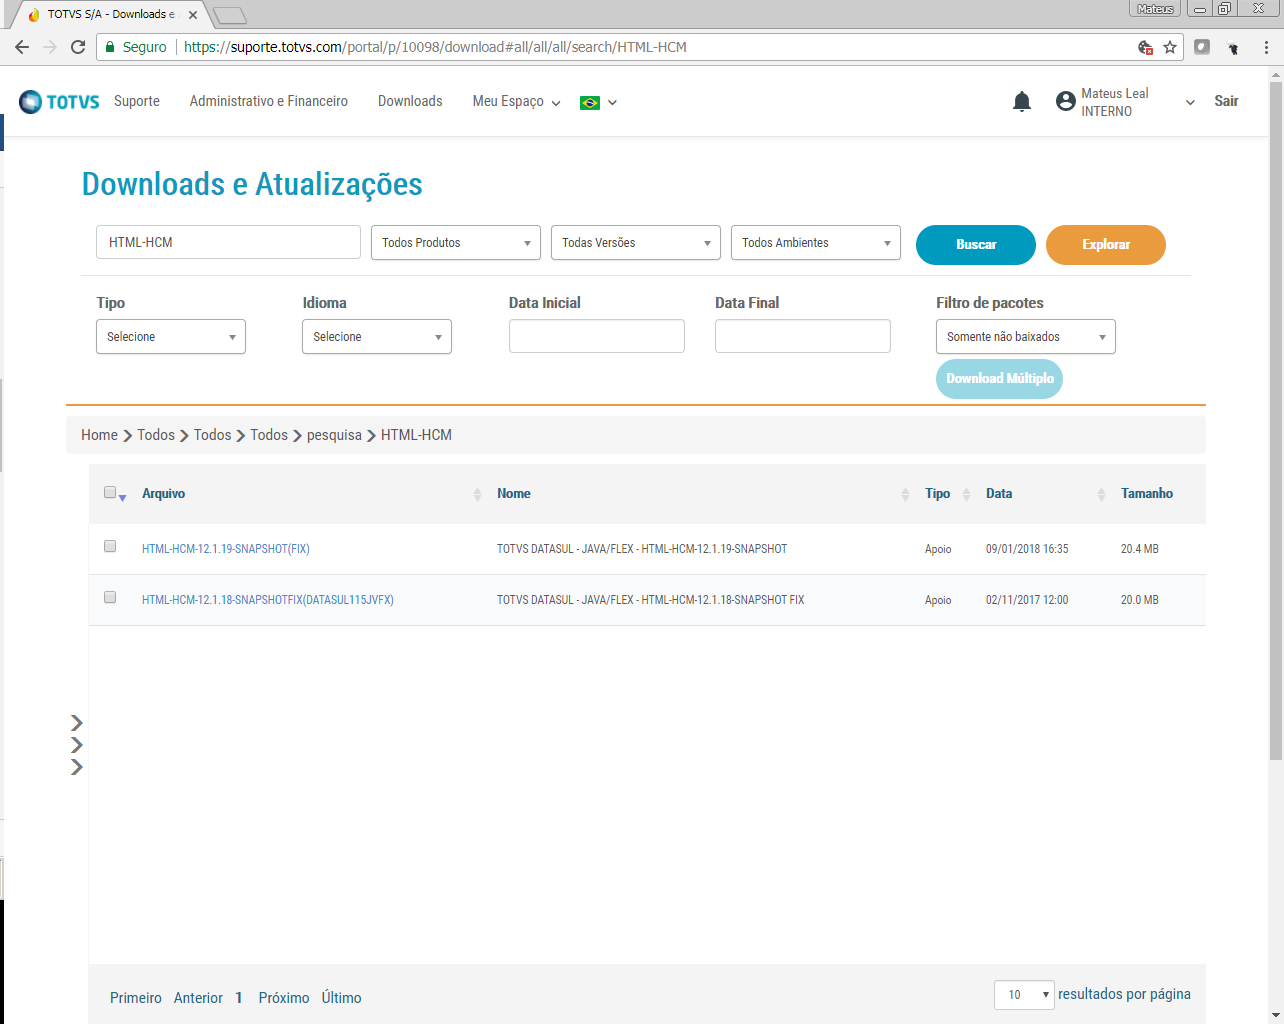Image resolution: width=1284 pixels, height=1024 pixels.
Task: Click the HTML-HCM breadcrumb item
Action: (x=416, y=435)
